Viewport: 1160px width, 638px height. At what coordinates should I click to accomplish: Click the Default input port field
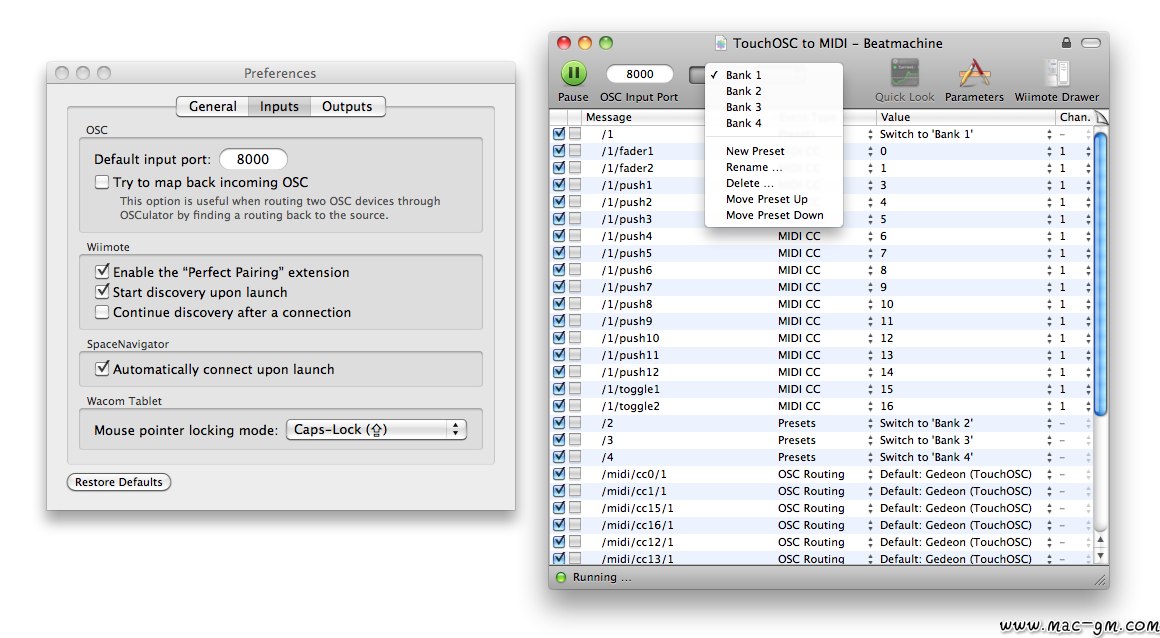click(x=253, y=159)
